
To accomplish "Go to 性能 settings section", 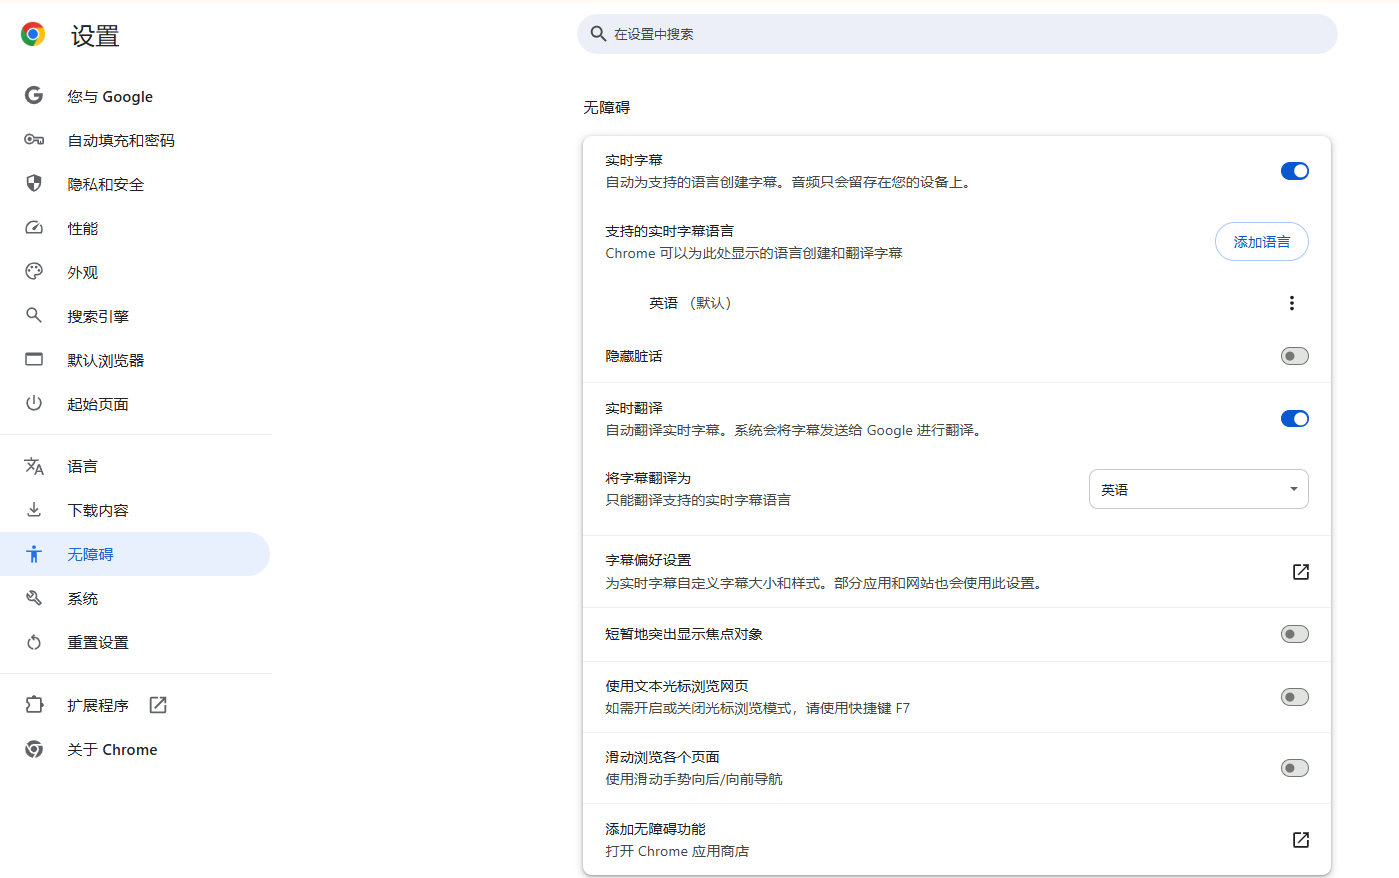I will click(135, 228).
